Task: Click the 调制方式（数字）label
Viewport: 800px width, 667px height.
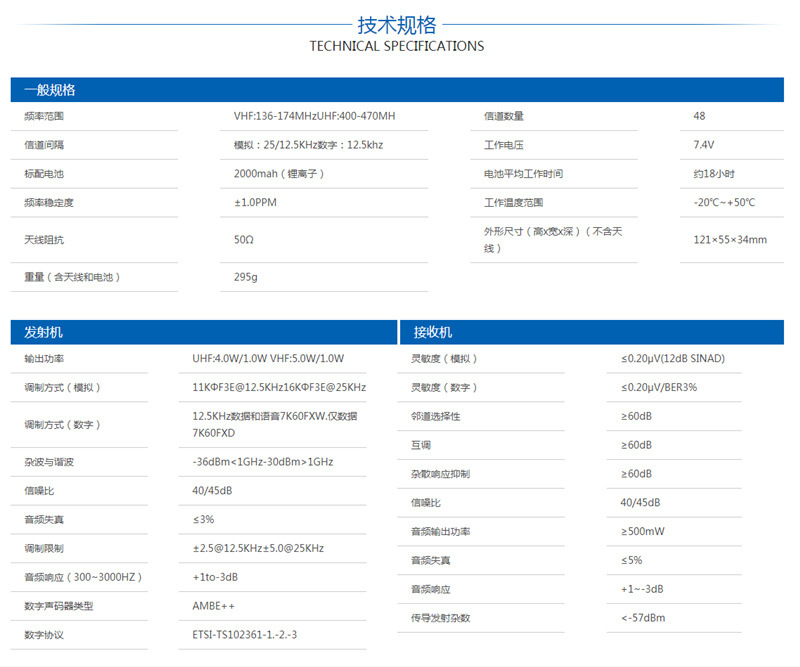Action: point(62,425)
